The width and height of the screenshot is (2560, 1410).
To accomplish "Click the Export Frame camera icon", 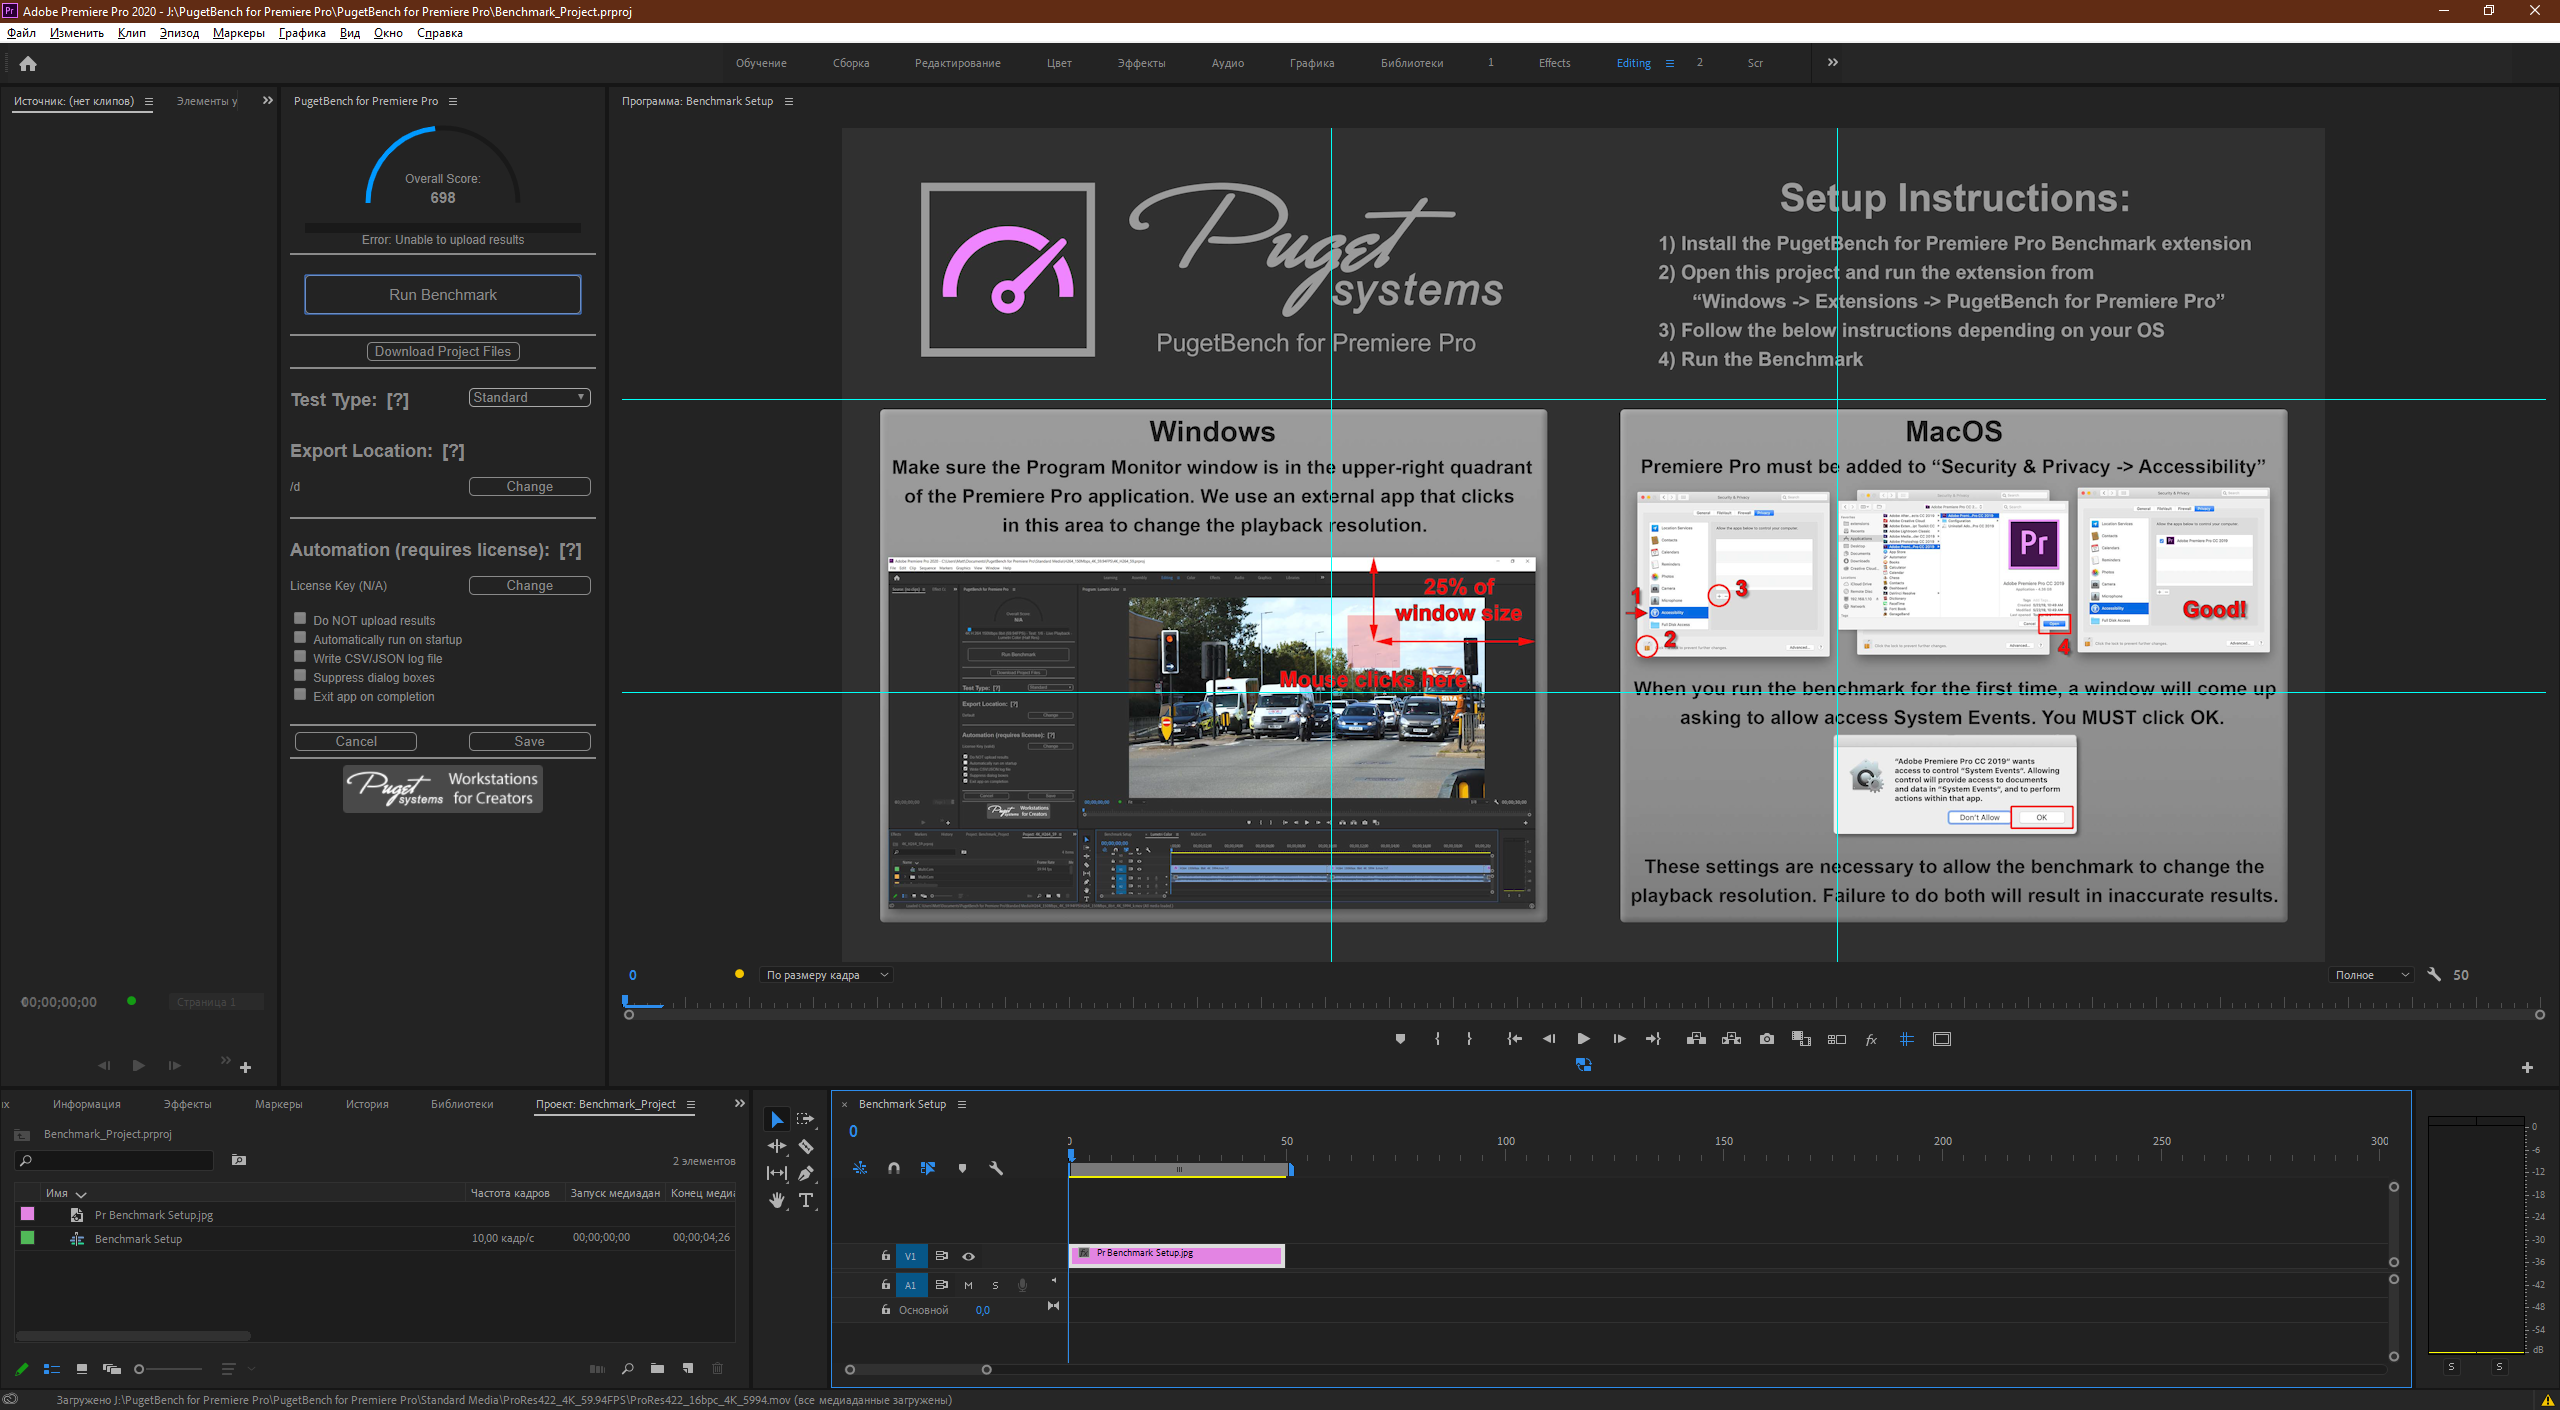I will click(1767, 1039).
